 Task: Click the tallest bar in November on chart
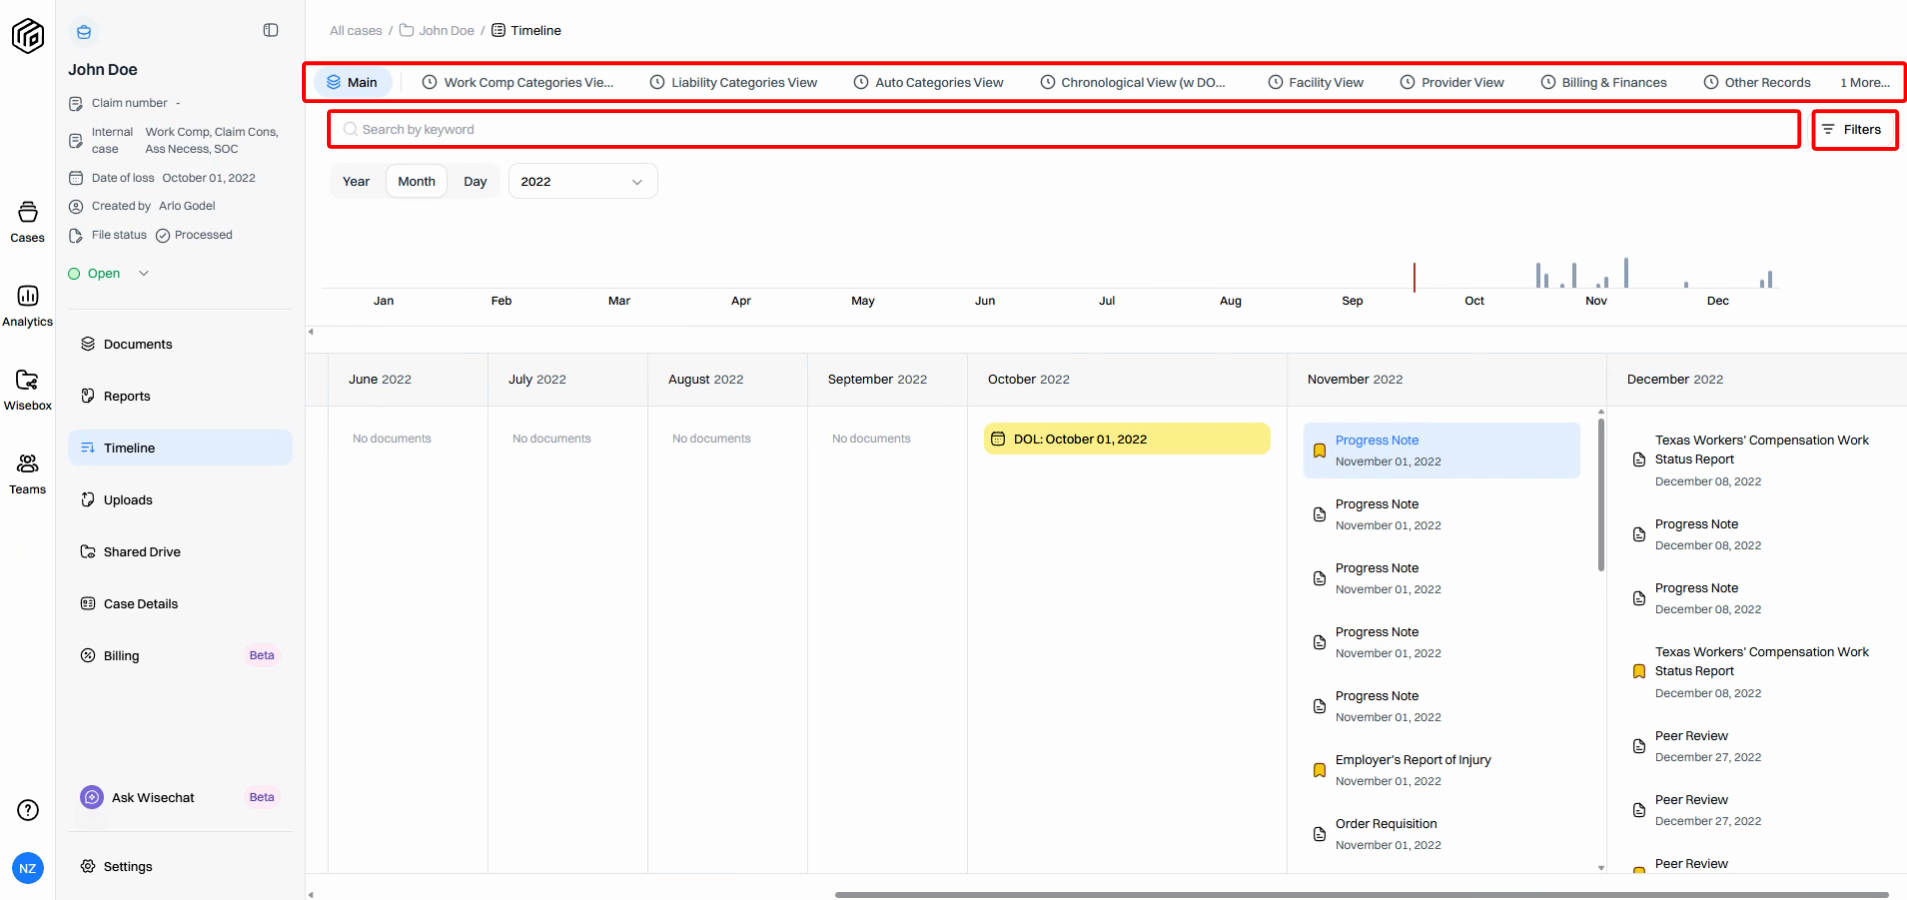click(x=1626, y=273)
